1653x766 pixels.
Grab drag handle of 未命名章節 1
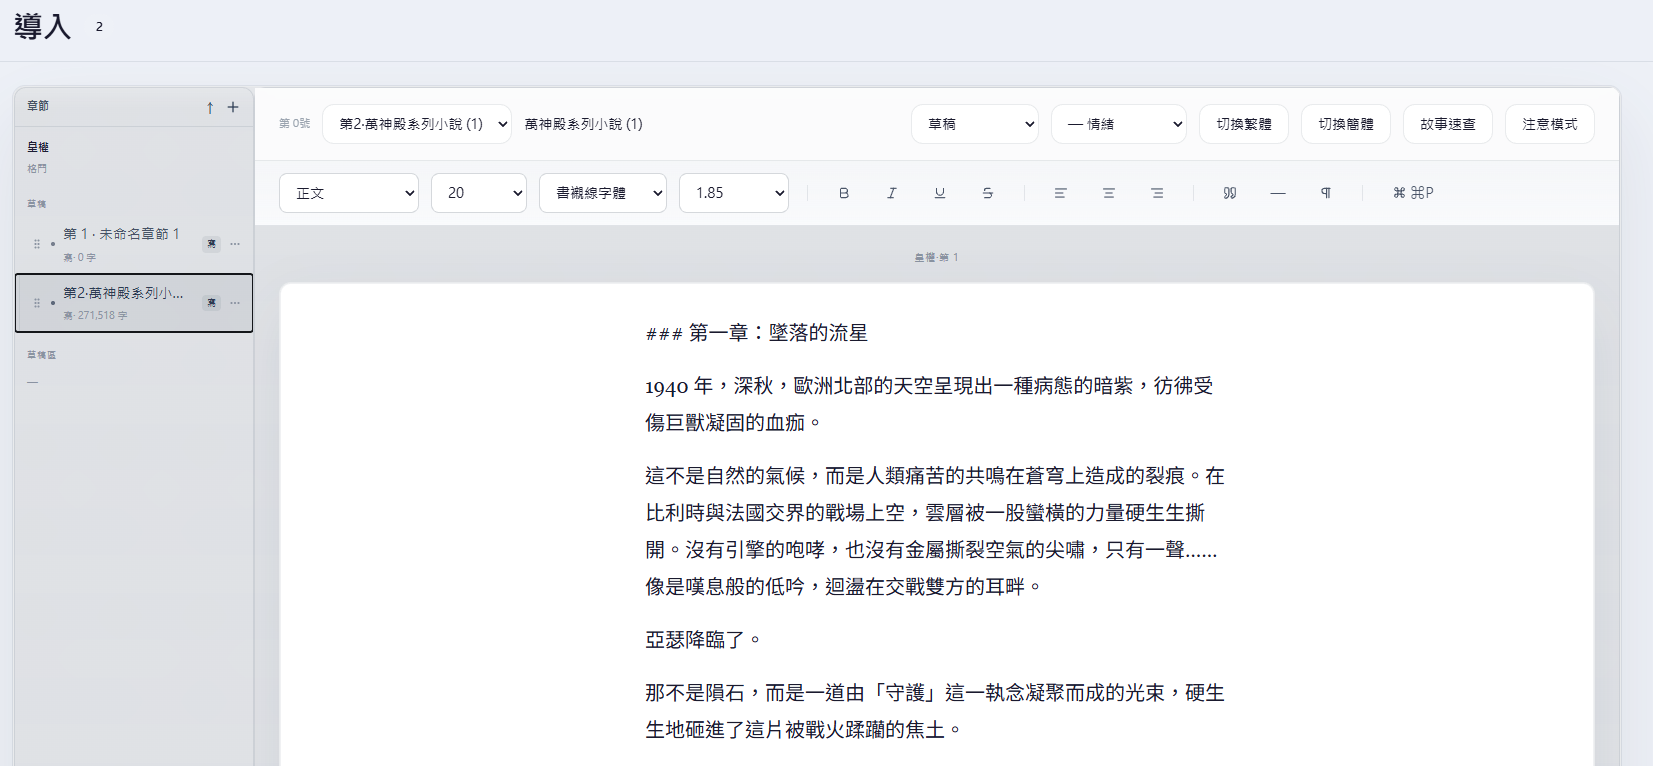coord(37,244)
